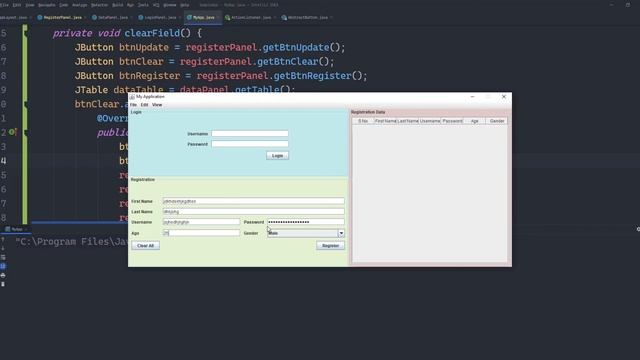Image resolution: width=640 pixels, height=360 pixels.
Task: Open the IDE Code menu
Action: pos(64,5)
